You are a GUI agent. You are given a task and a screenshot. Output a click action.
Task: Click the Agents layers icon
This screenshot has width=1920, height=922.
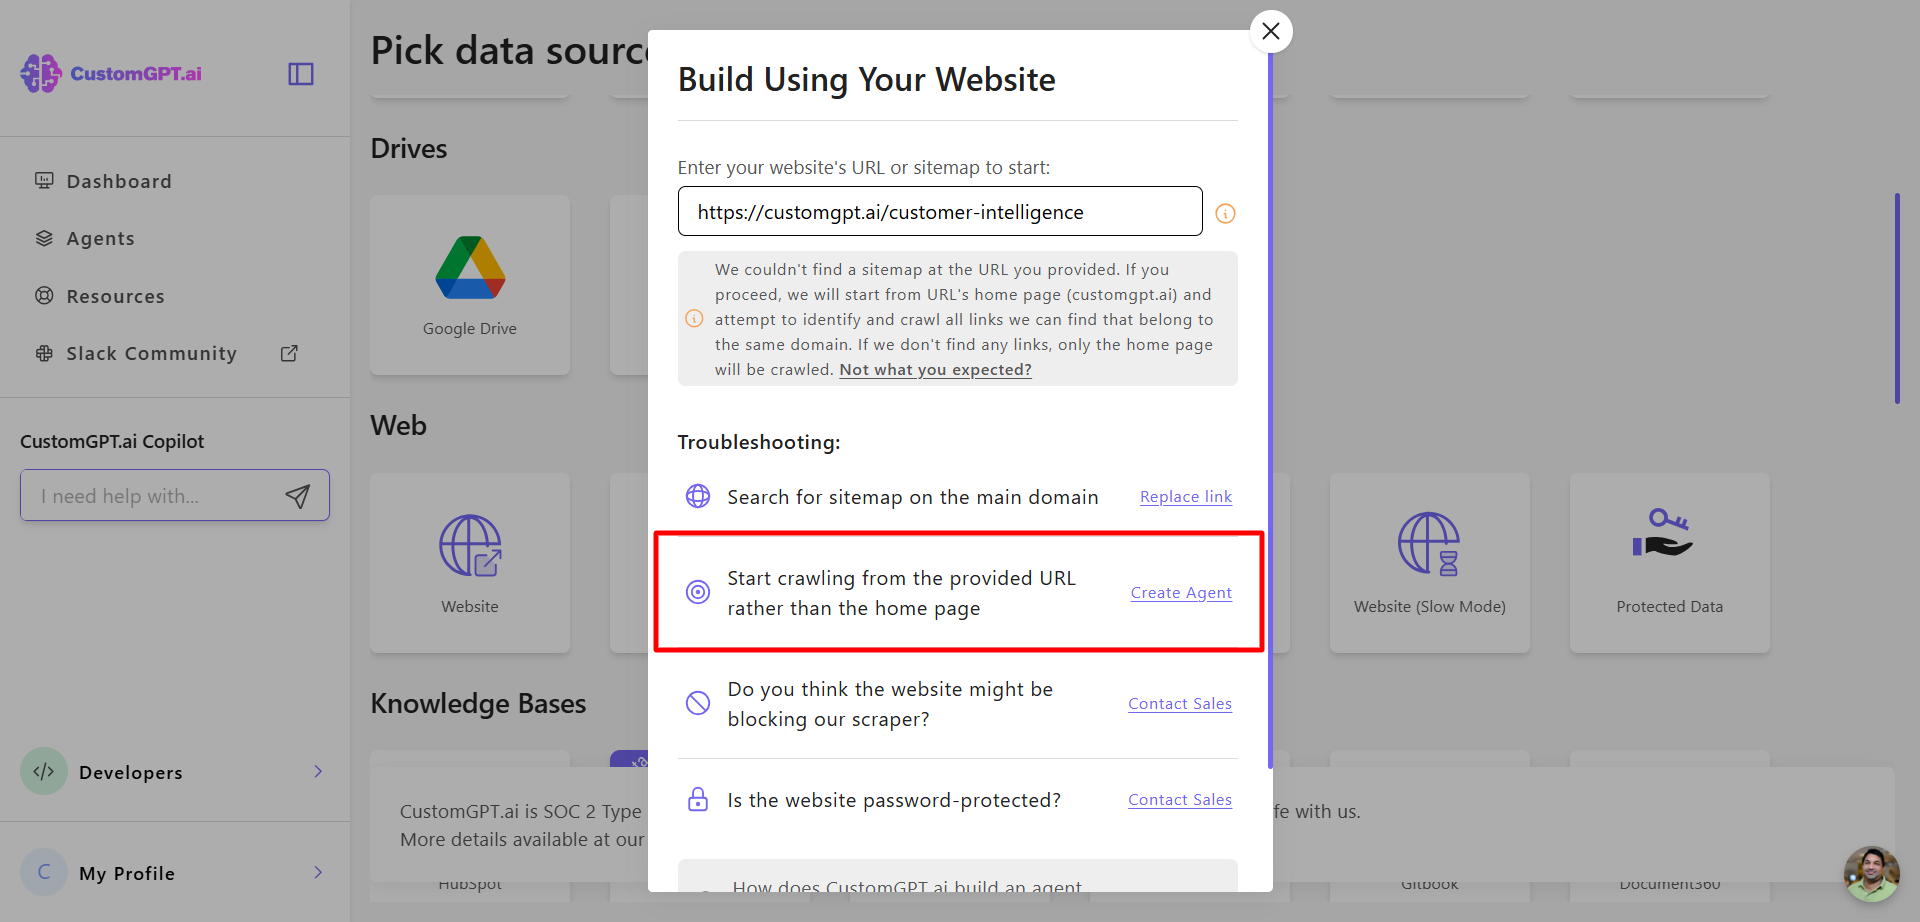coord(44,238)
